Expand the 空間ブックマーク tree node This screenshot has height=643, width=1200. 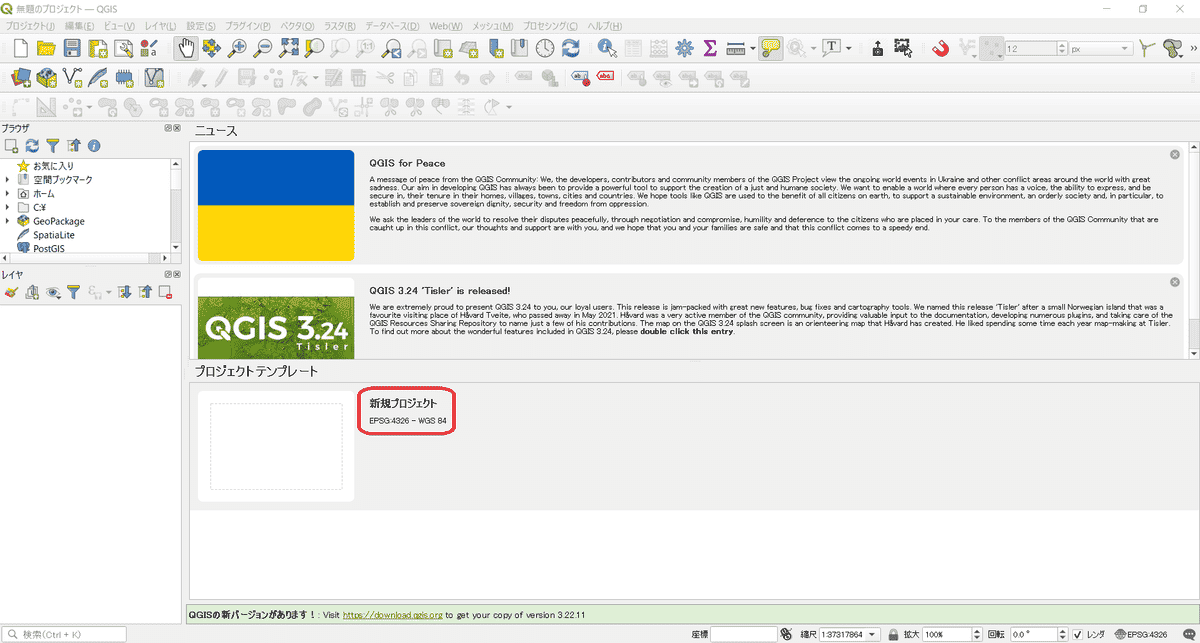(x=7, y=179)
